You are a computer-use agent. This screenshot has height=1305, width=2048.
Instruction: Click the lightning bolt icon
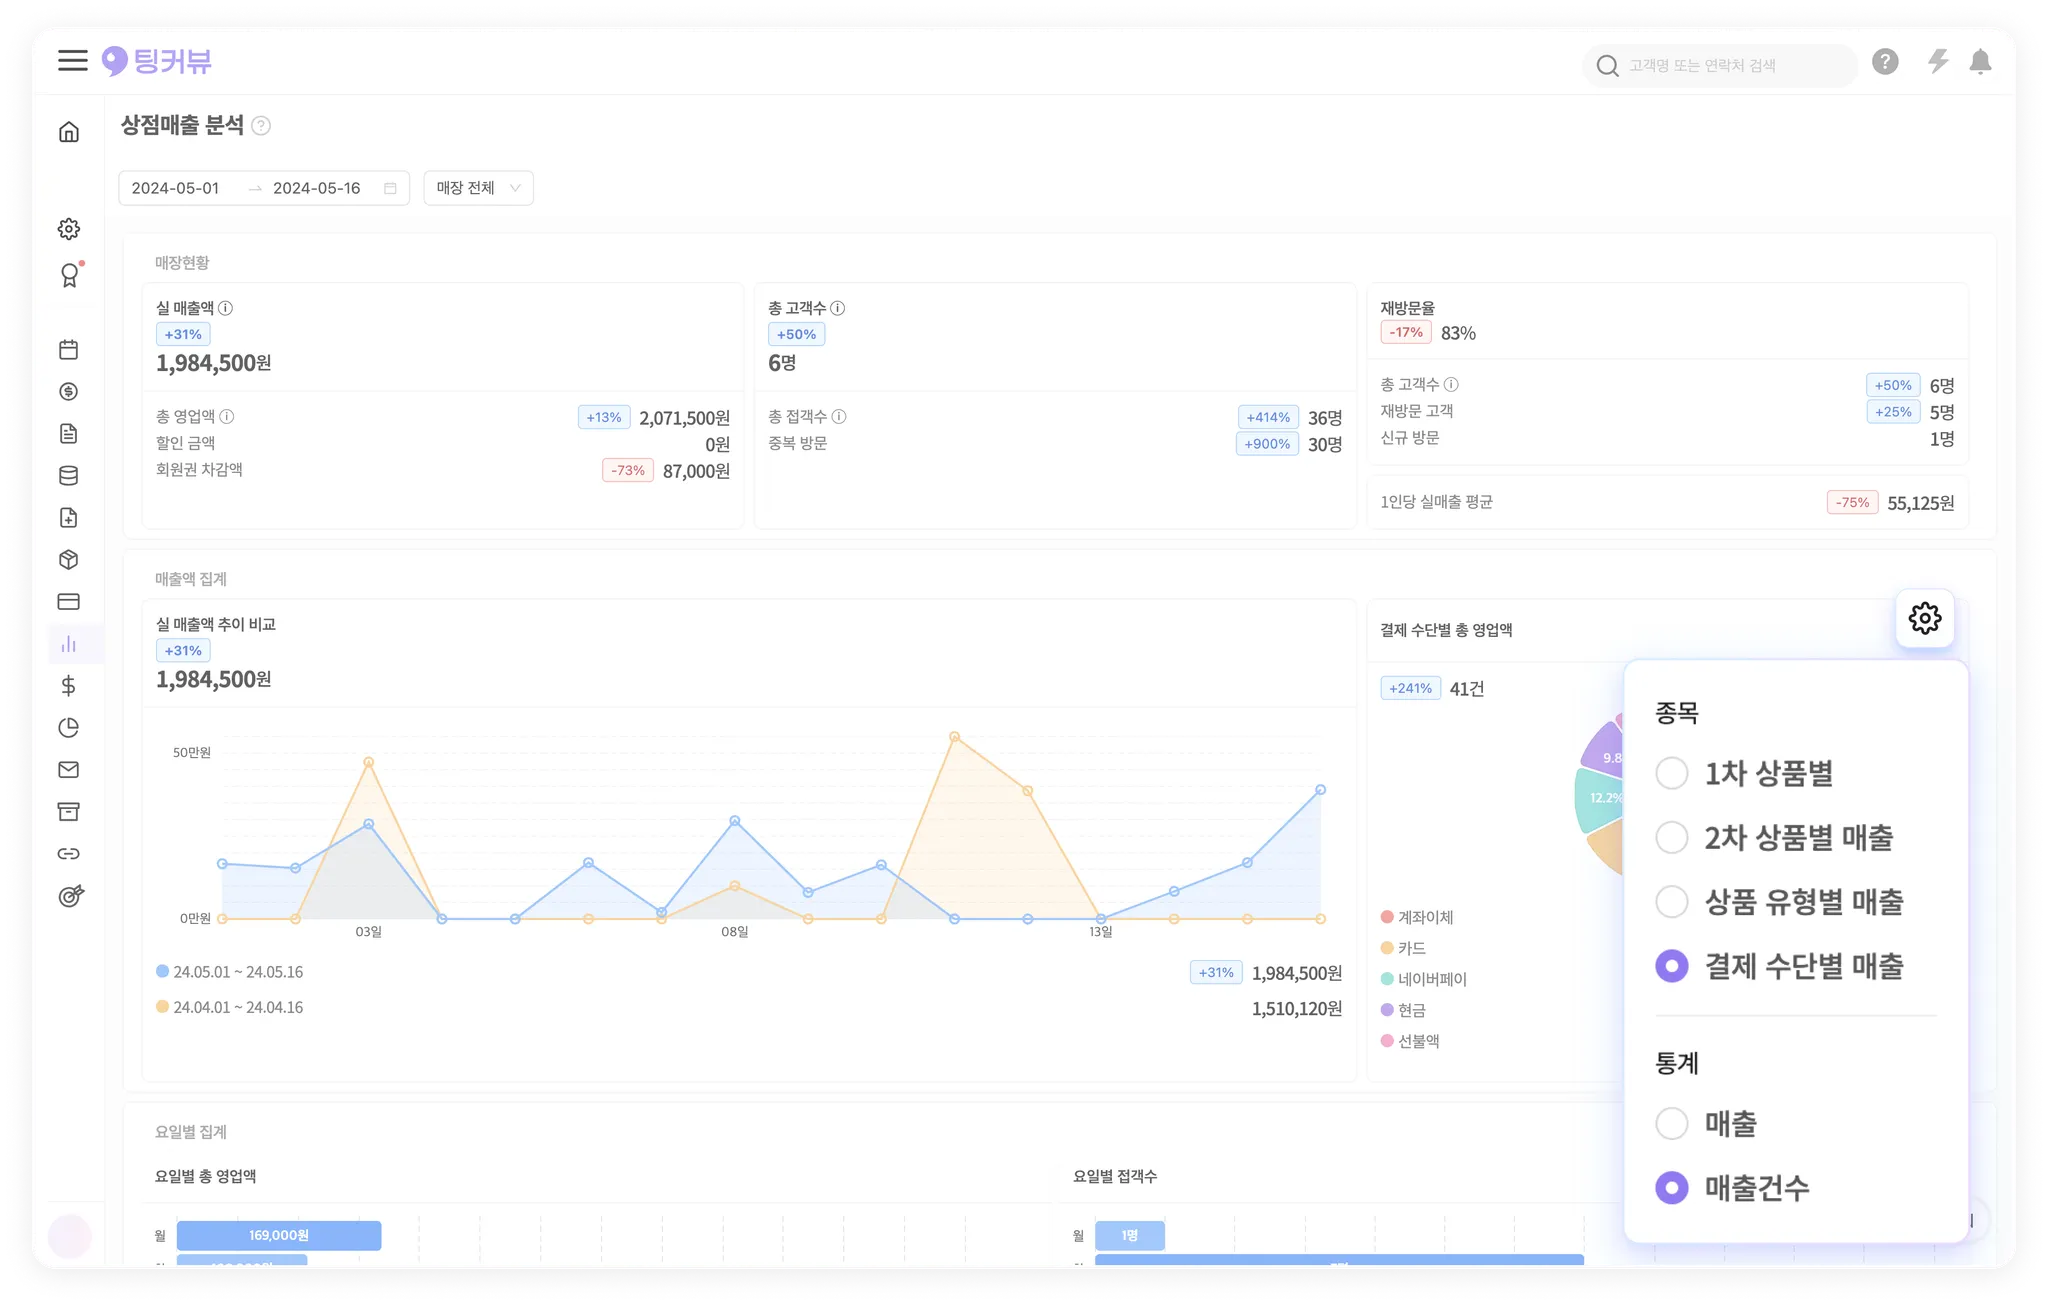1938,62
